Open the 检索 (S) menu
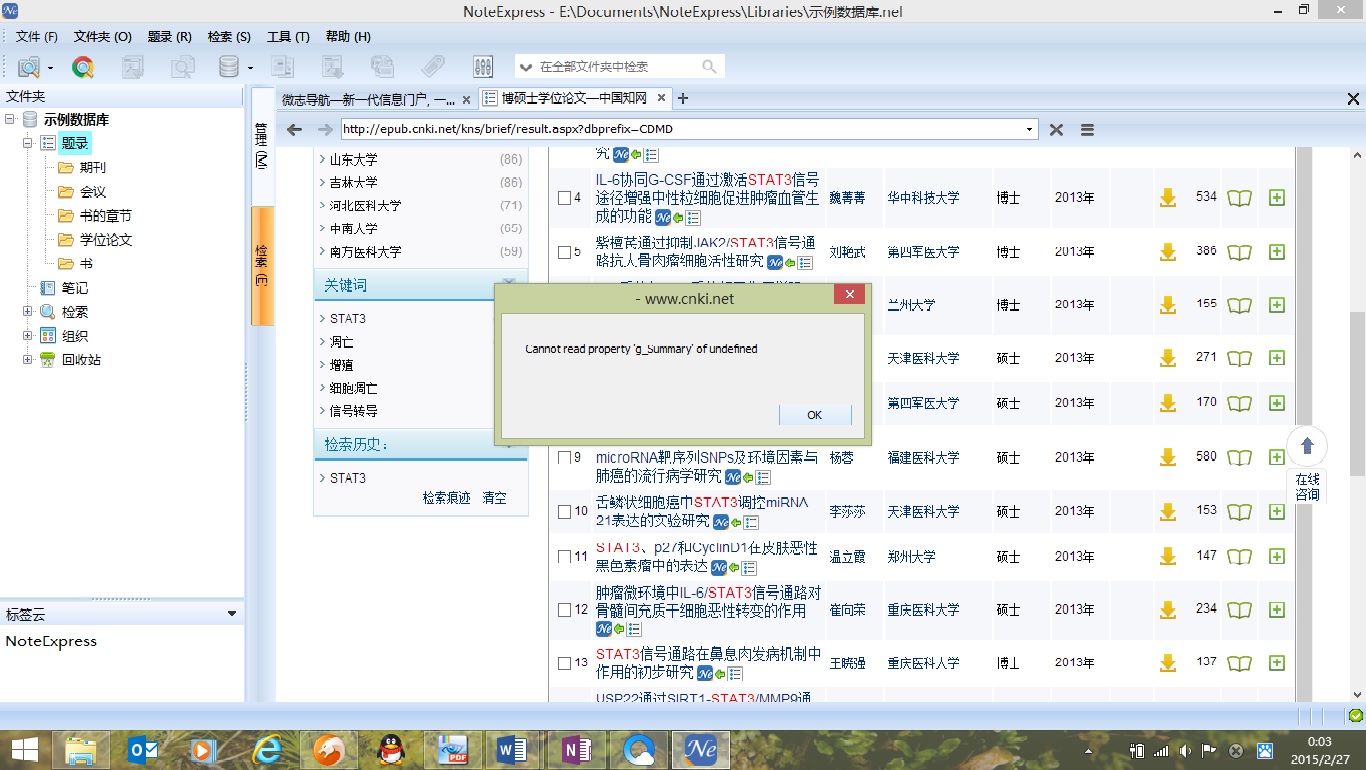Image resolution: width=1366 pixels, height=770 pixels. click(229, 36)
